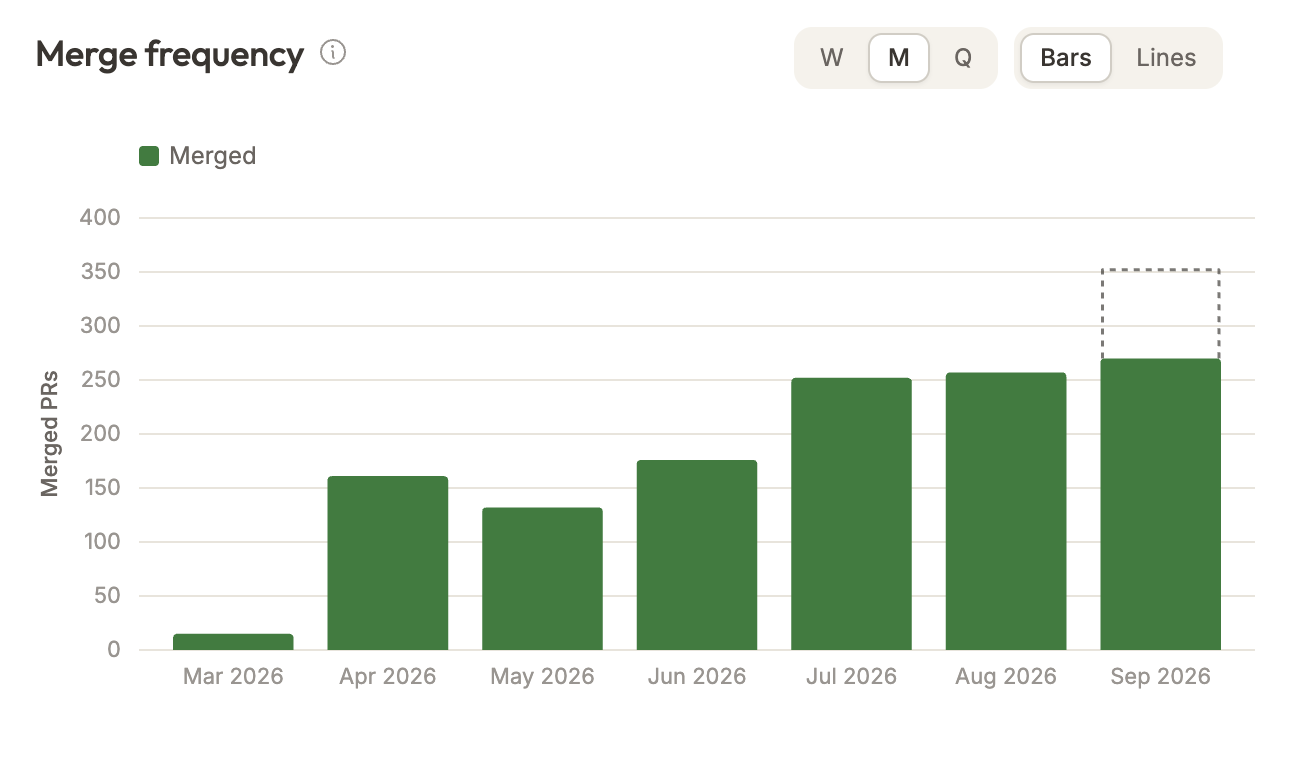The height and width of the screenshot is (760, 1314).
Task: Click the dotted Sep 2026 projection box
Action: (1160, 314)
